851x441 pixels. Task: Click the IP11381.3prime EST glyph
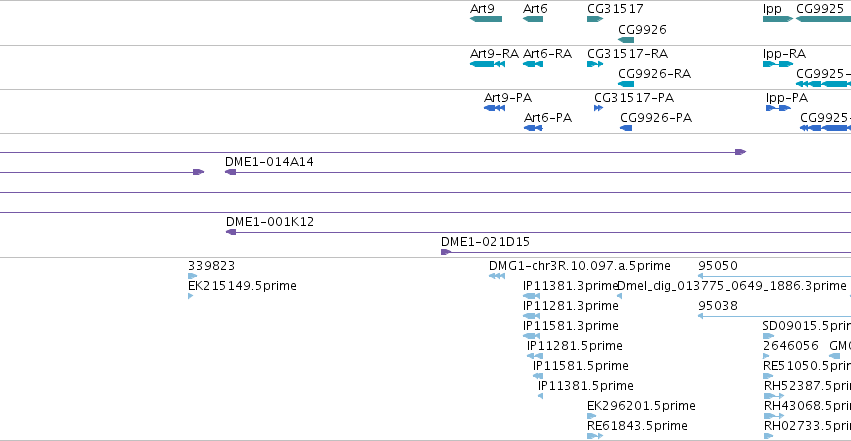pyautogui.click(x=531, y=296)
